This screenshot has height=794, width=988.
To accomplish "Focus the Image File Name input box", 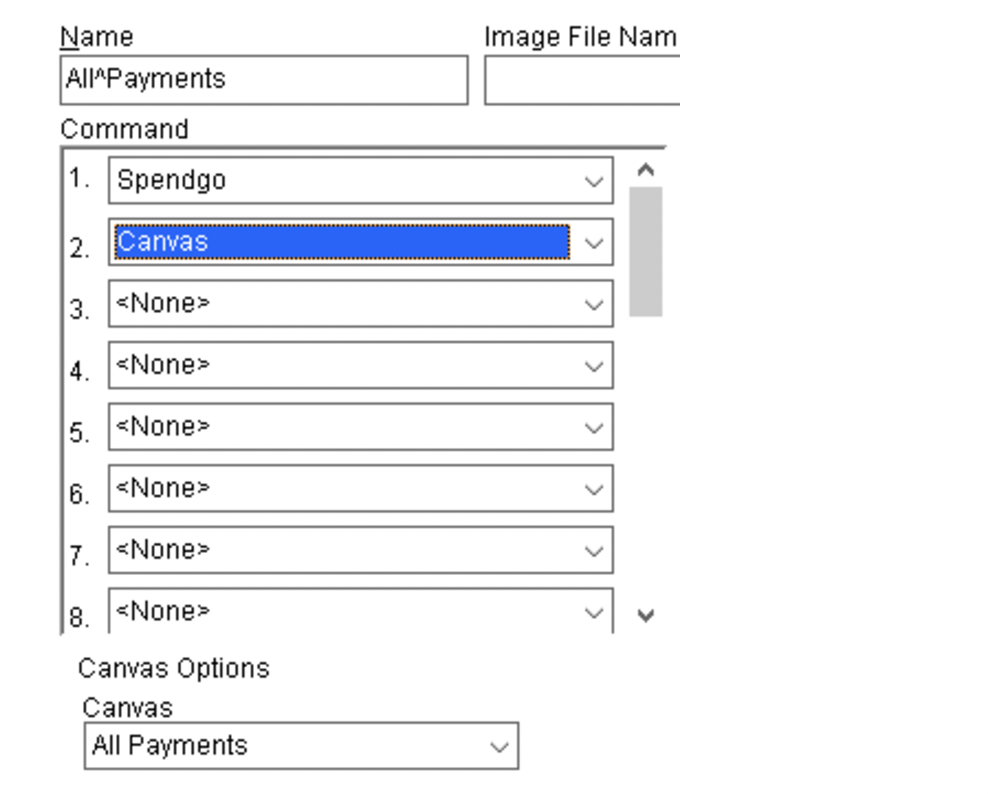I will 582,80.
